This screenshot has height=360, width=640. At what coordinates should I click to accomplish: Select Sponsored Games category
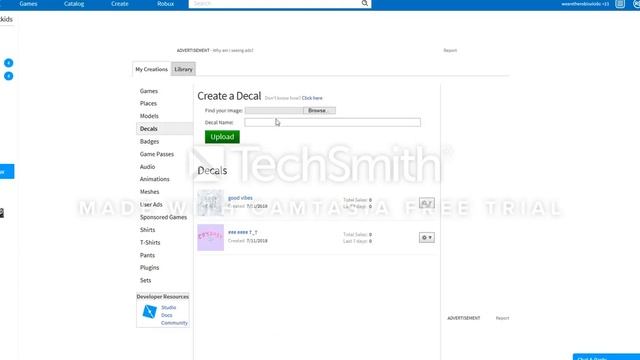(163, 217)
